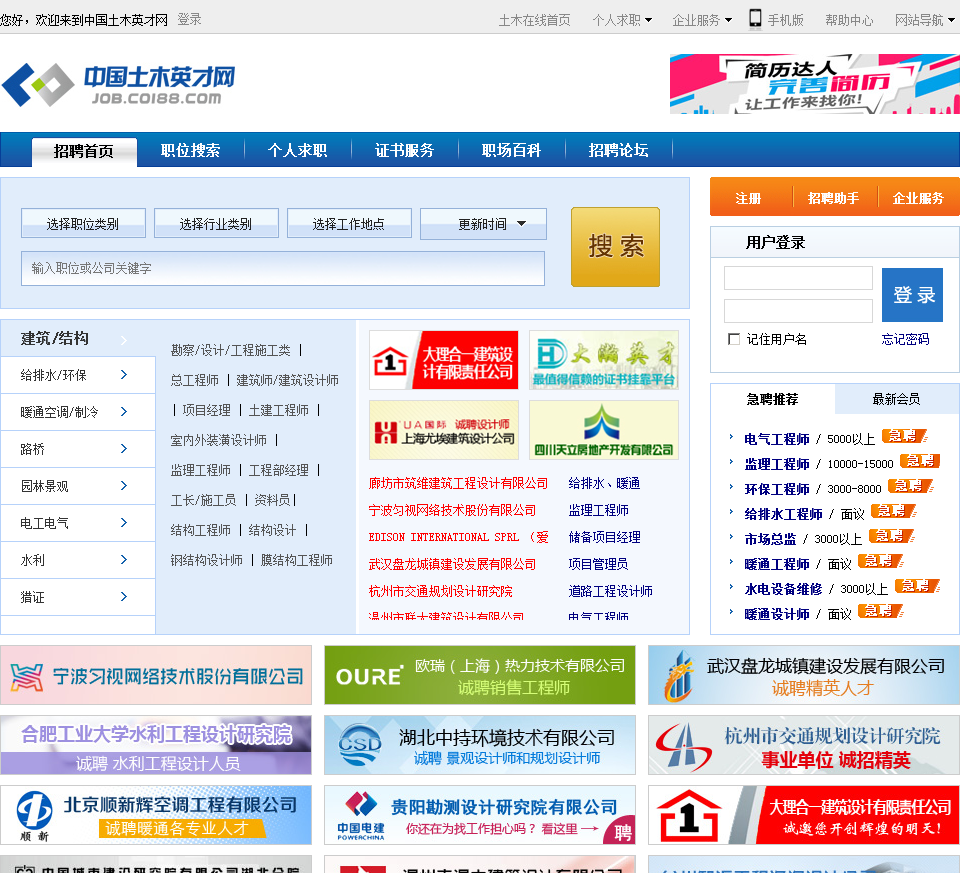Click 选择职位类别 selector
The height and width of the screenshot is (873, 960).
pos(83,224)
